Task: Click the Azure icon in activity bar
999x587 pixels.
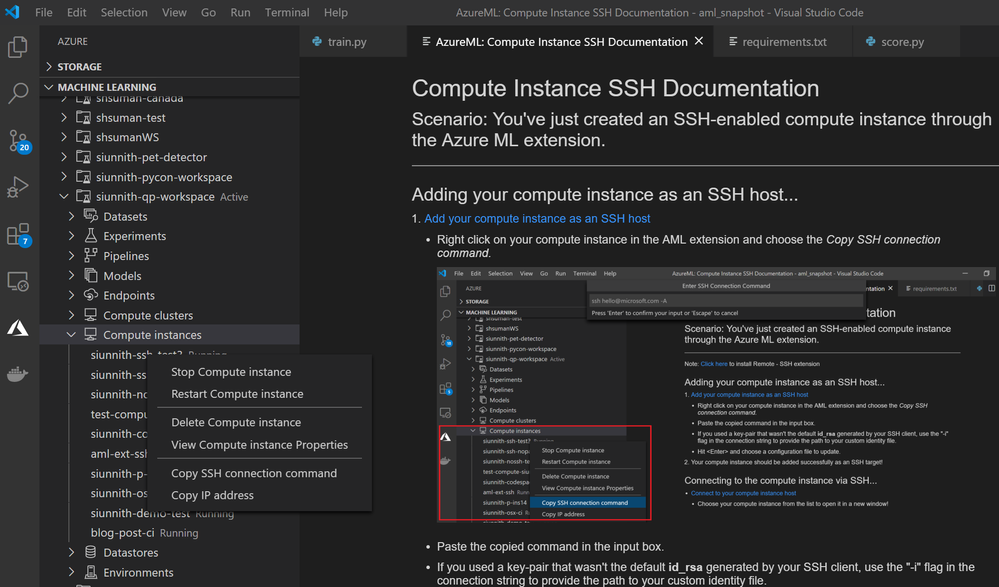Action: 18,328
